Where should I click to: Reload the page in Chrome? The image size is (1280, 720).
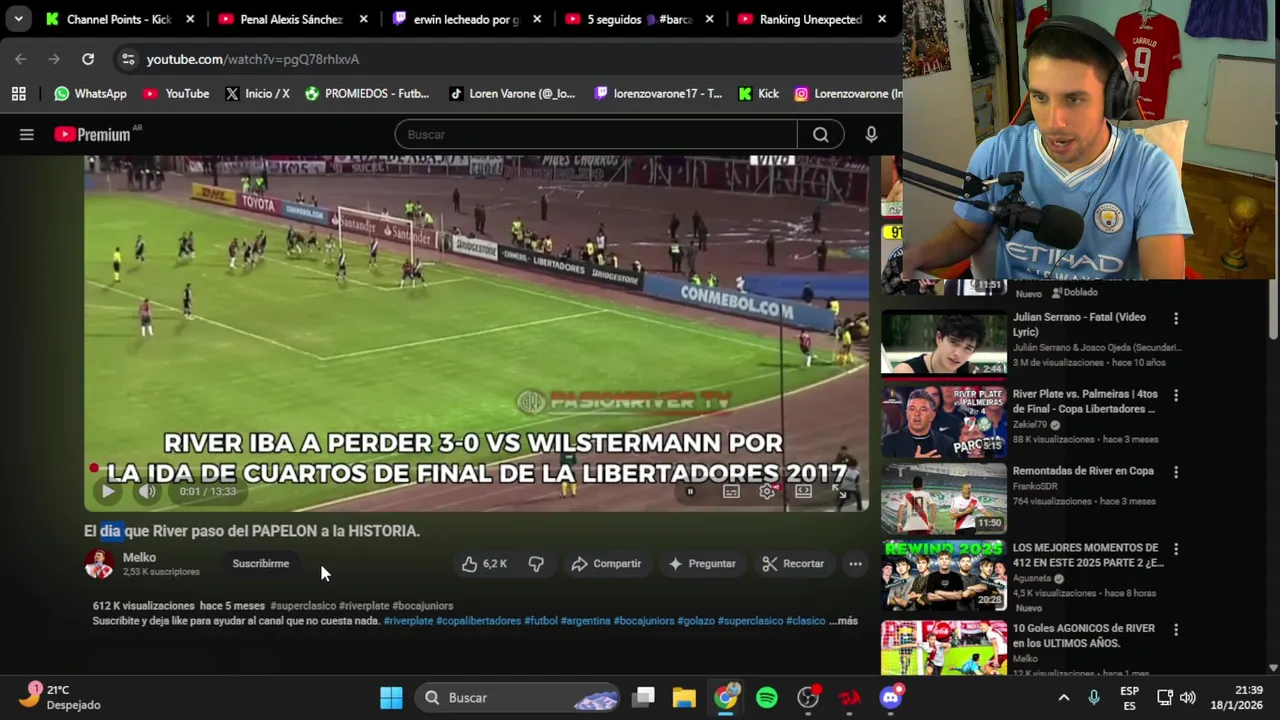click(x=88, y=59)
